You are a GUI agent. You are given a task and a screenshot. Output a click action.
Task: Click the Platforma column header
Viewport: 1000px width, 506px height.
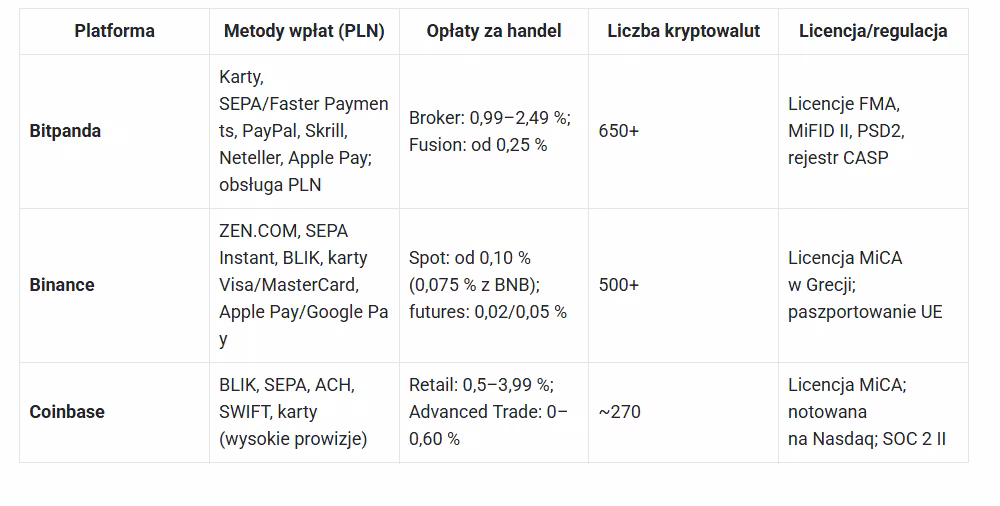[x=114, y=31]
